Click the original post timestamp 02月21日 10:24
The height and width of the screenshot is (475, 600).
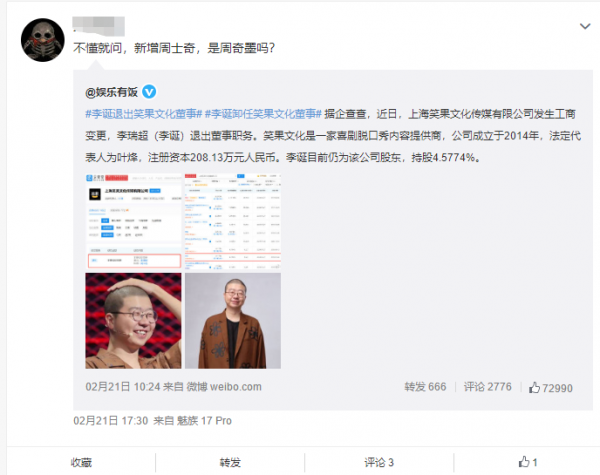pyautogui.click(x=122, y=387)
